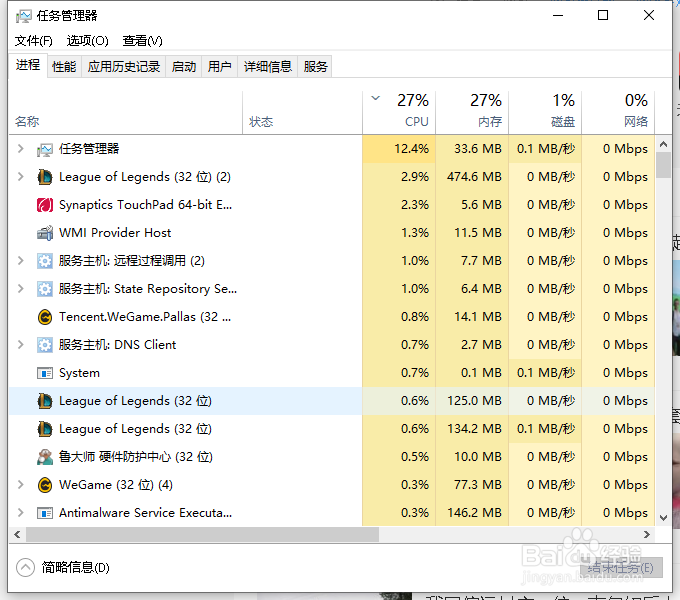
Task: Click the 简略信息(D) label
Action: [75, 567]
